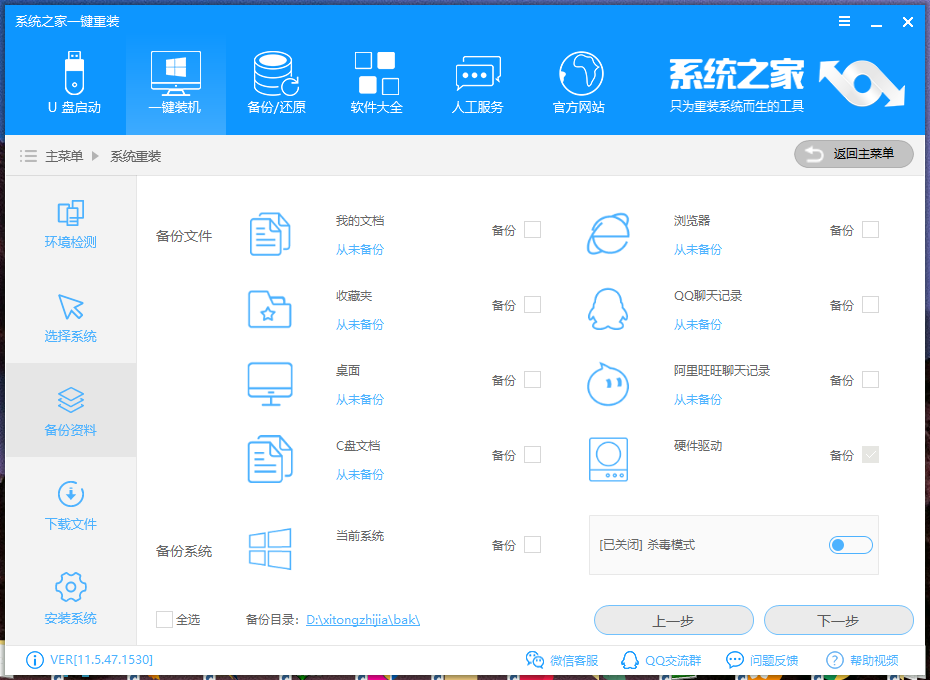Toggle the 杀毒模式 switch
930x680 pixels.
pyautogui.click(x=851, y=545)
